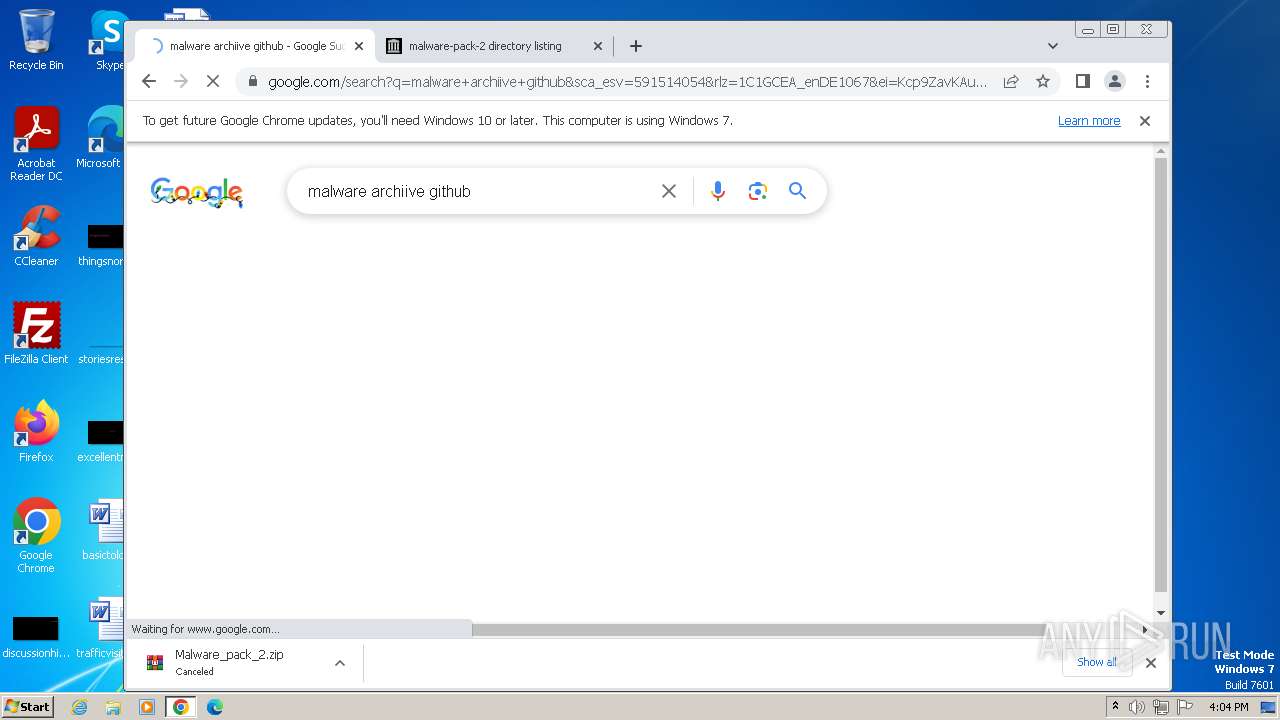The image size is (1280, 720).
Task: Share this page from the address bar
Action: [1011, 81]
